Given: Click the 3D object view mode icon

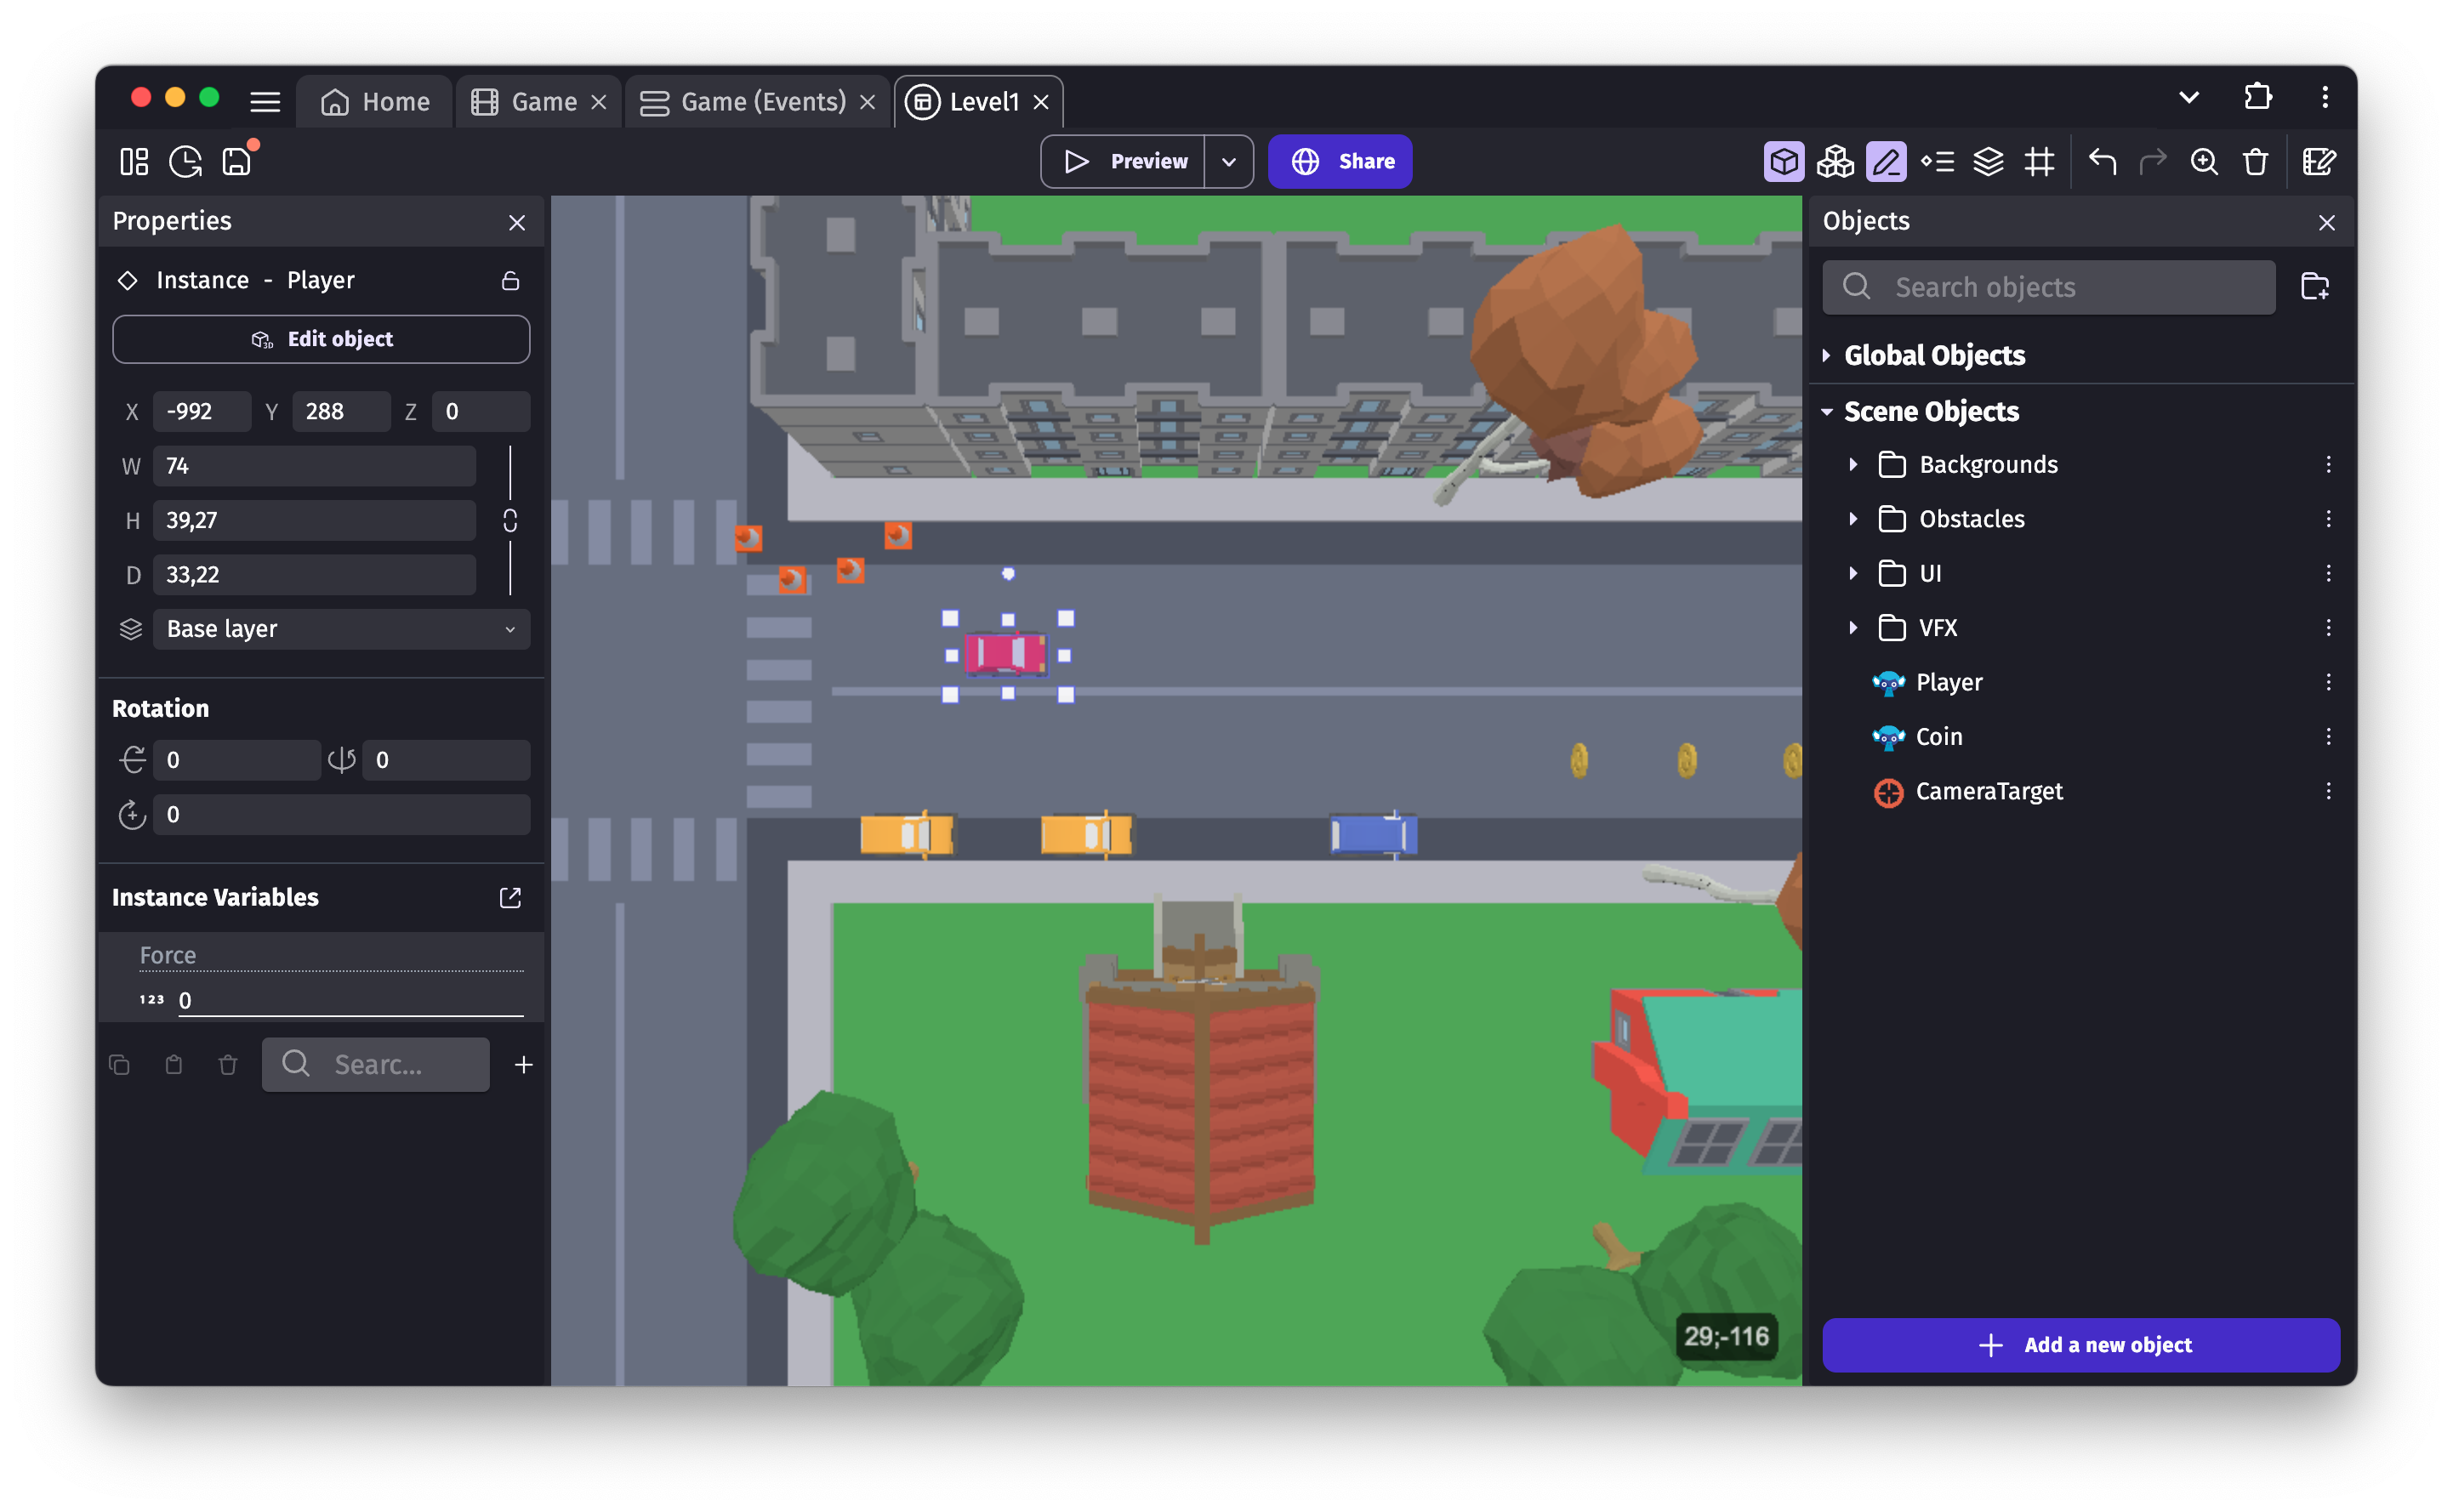Looking at the screenshot, I should click(1785, 159).
